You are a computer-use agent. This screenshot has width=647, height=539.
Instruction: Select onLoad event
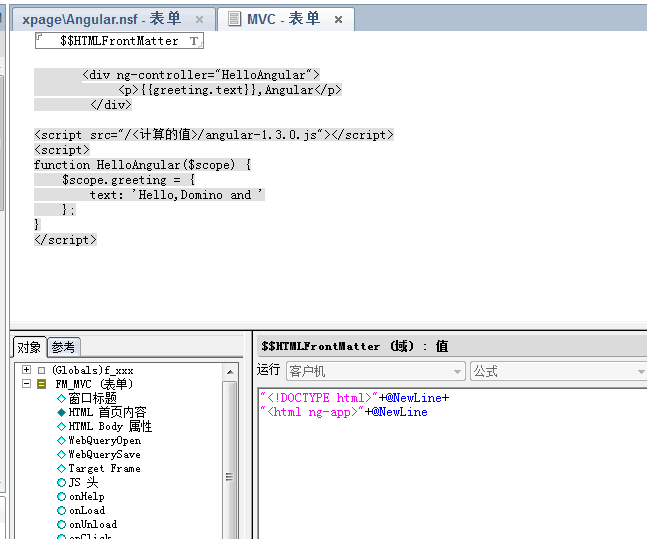tap(87, 511)
